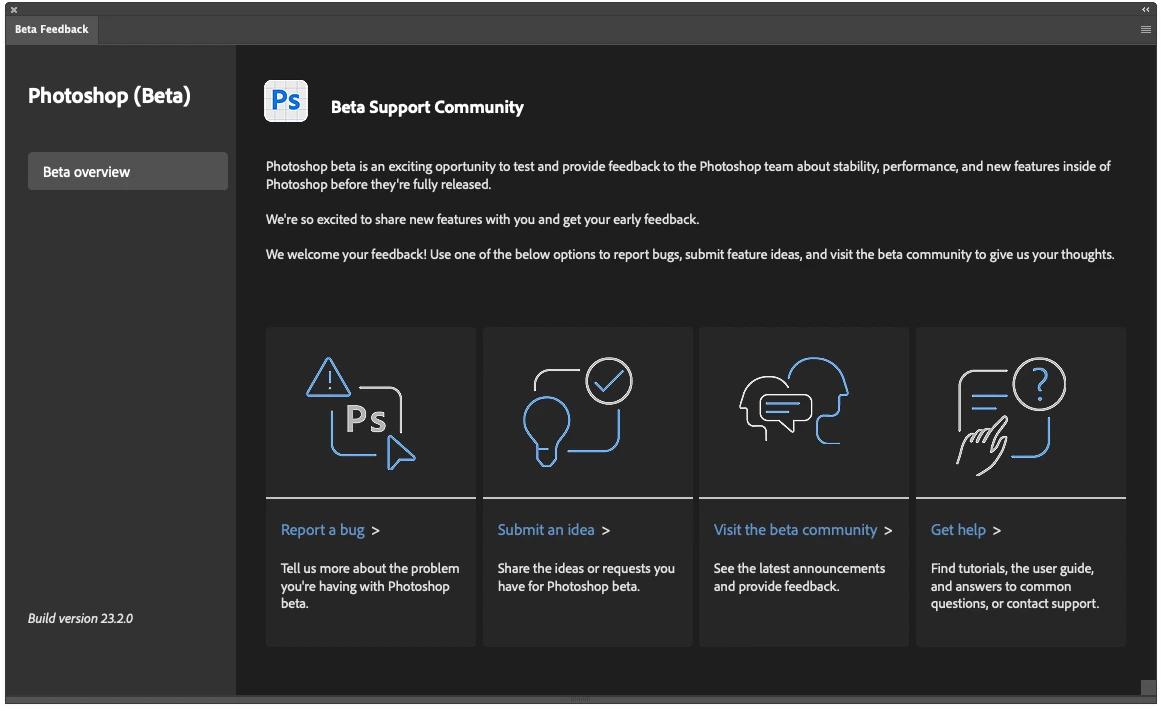
Task: Select Beta overview in the sidebar
Action: coord(127,171)
